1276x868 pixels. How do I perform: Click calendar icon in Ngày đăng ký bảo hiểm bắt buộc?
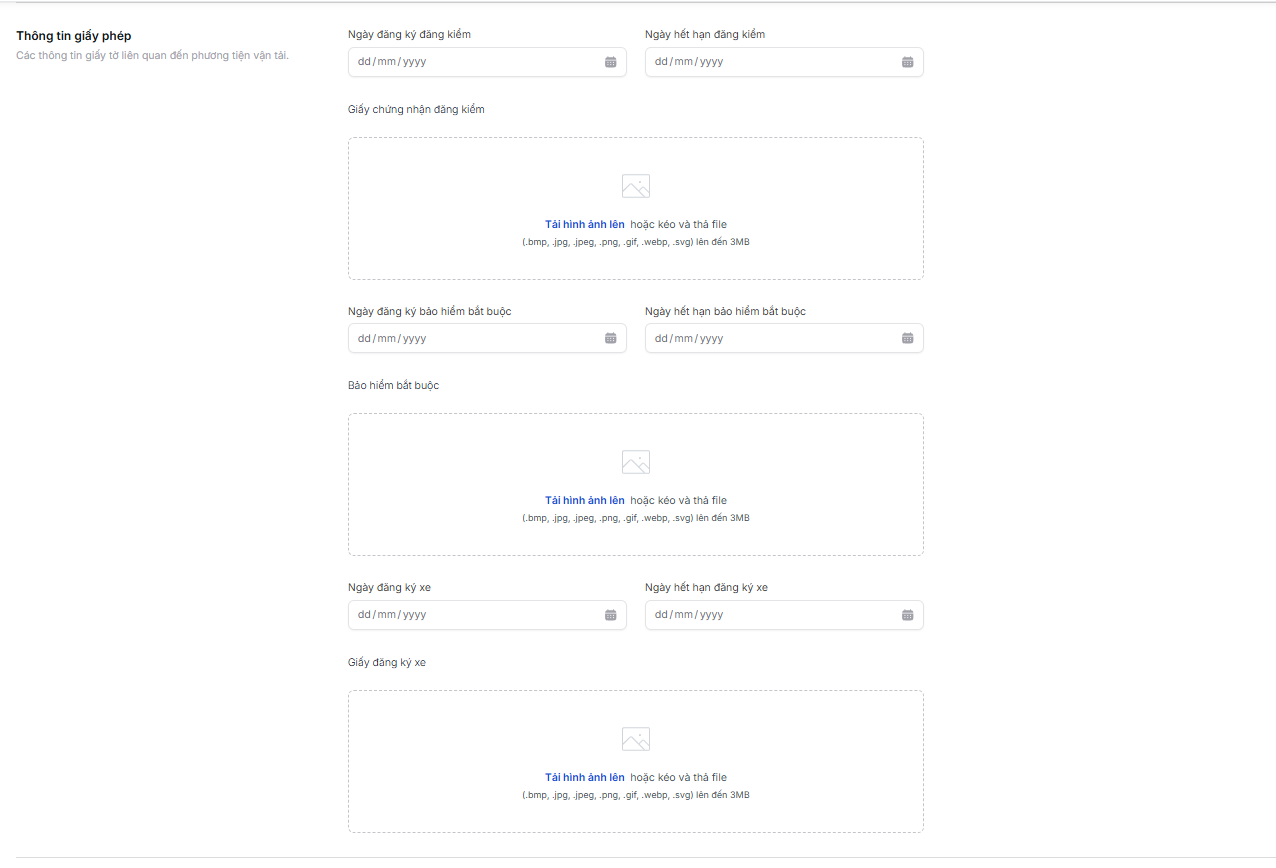coord(610,338)
